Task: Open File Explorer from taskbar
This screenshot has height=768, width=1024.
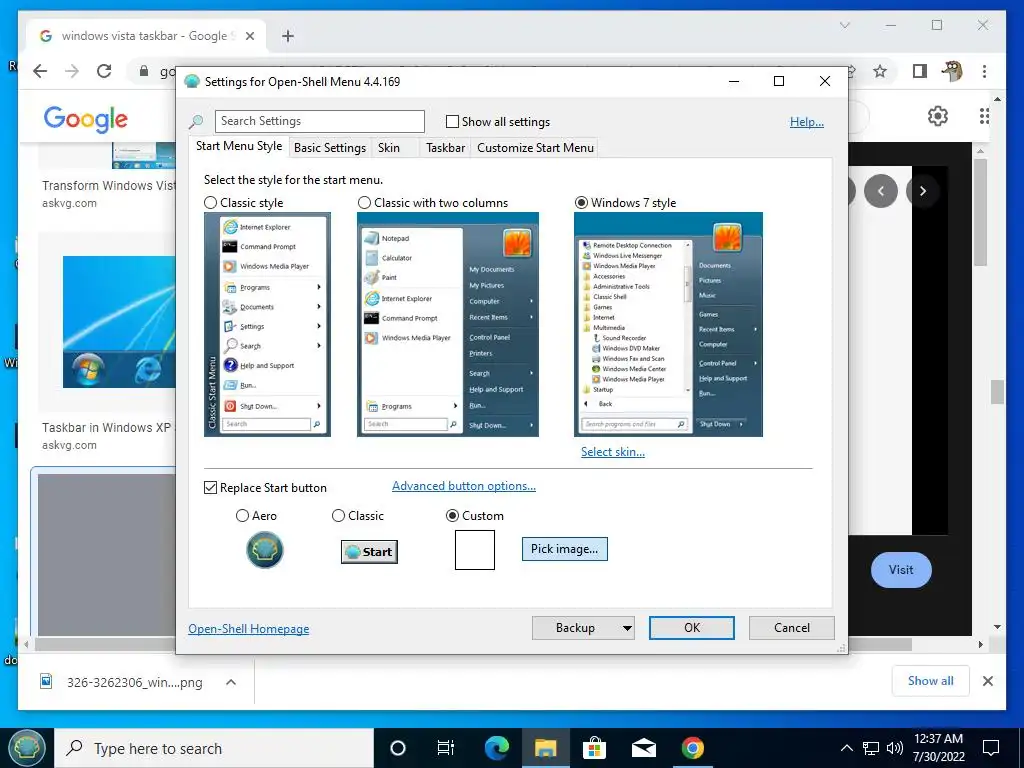Action: pyautogui.click(x=545, y=748)
